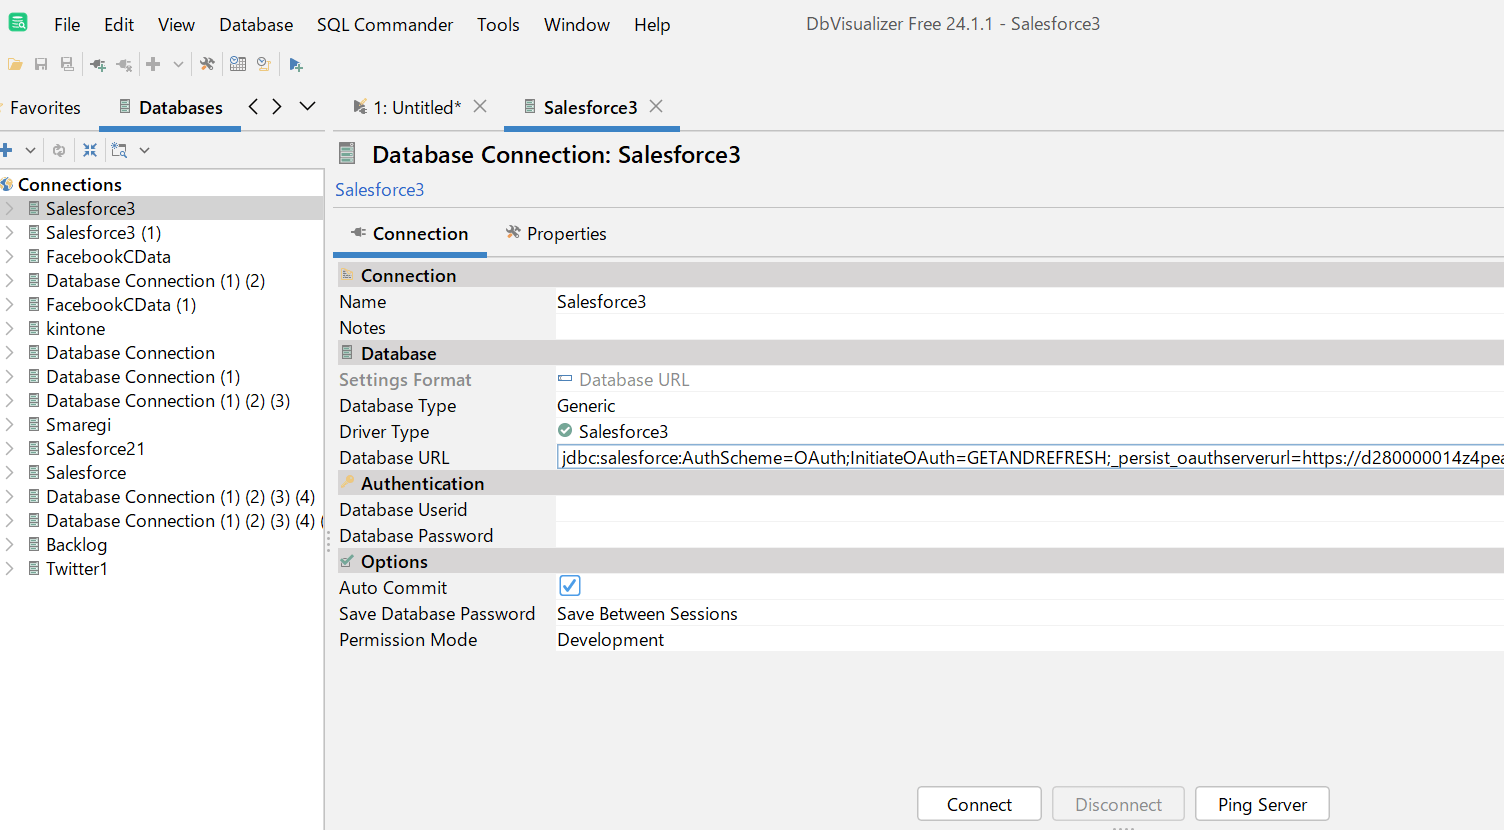Click the calendar-grid monitor icon in the toolbar
Image resolution: width=1504 pixels, height=830 pixels.
pos(238,64)
